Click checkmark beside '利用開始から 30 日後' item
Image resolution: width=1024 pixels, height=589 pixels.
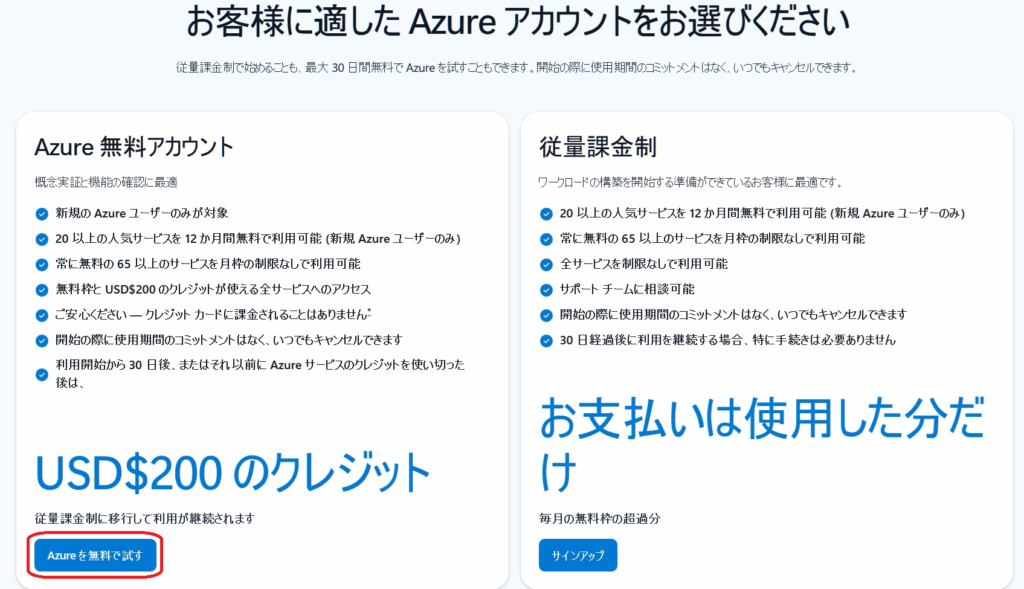(x=42, y=374)
